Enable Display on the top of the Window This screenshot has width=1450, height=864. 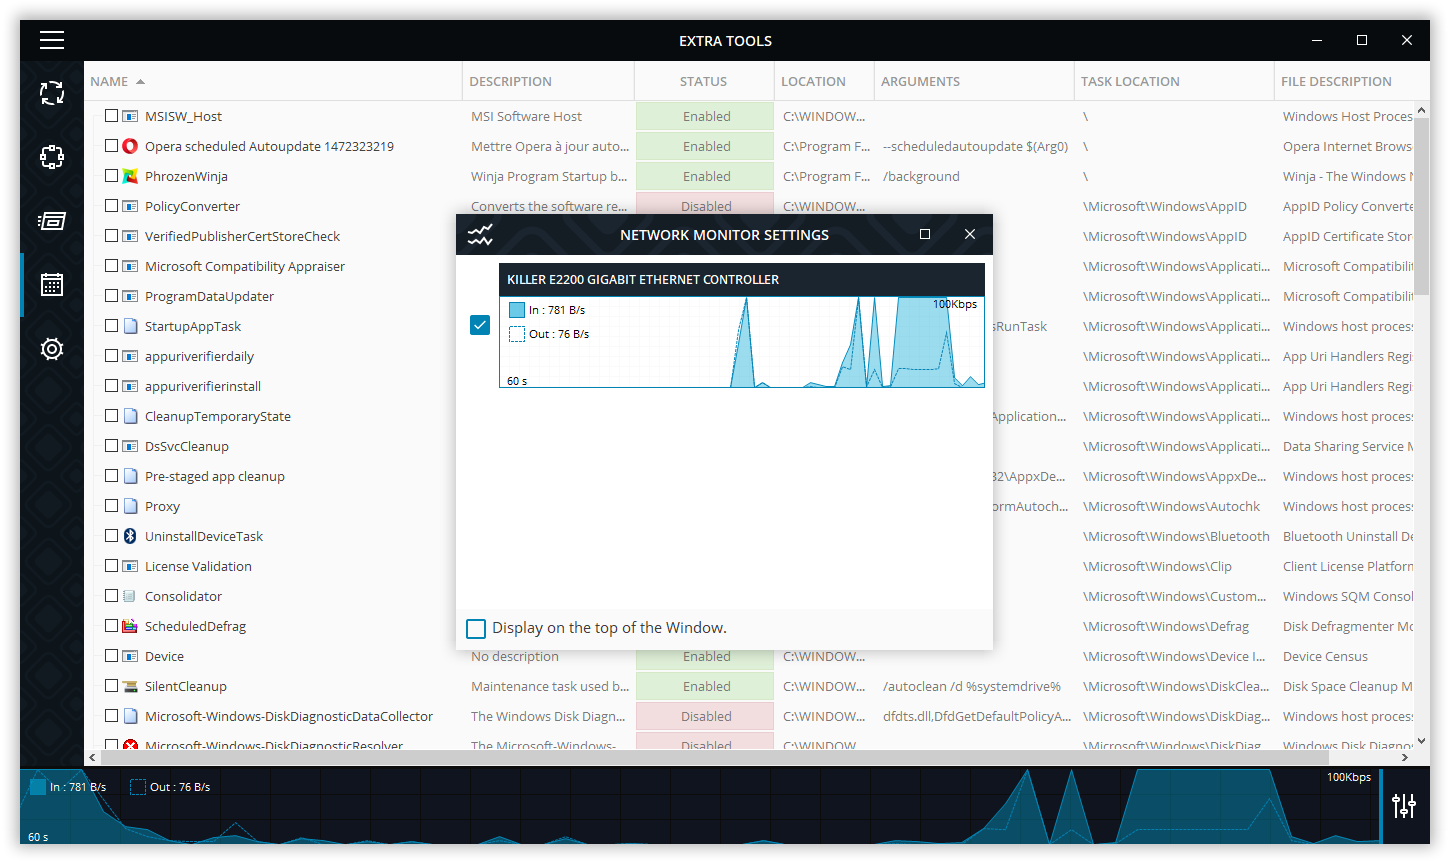[476, 628]
